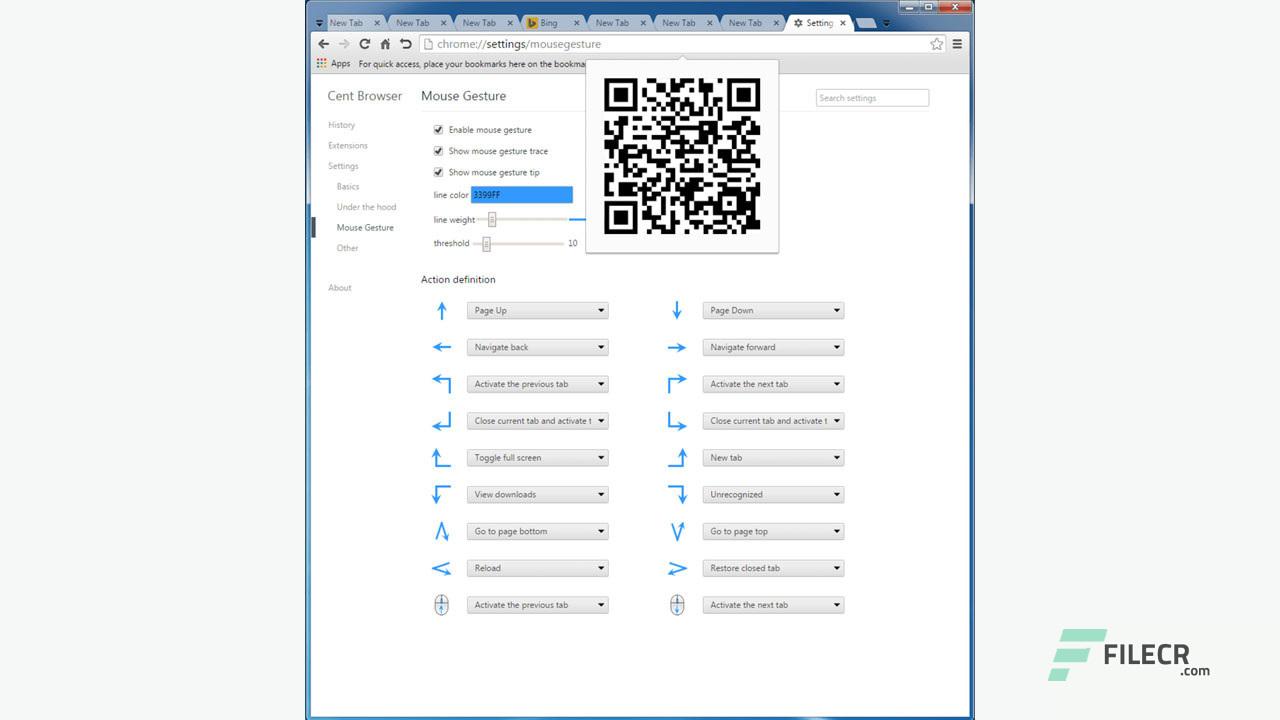Click zigzag gesture icon beside Go to page bottom

[441, 531]
